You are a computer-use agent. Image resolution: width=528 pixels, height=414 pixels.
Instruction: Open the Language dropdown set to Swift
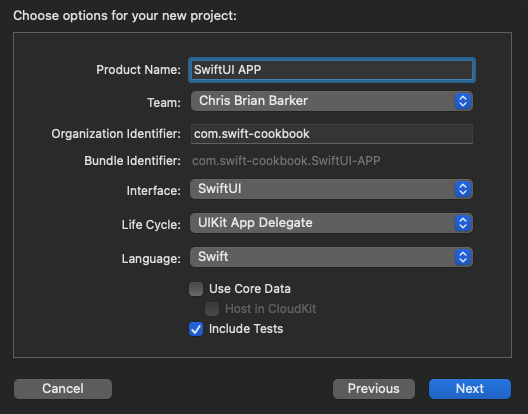point(331,257)
